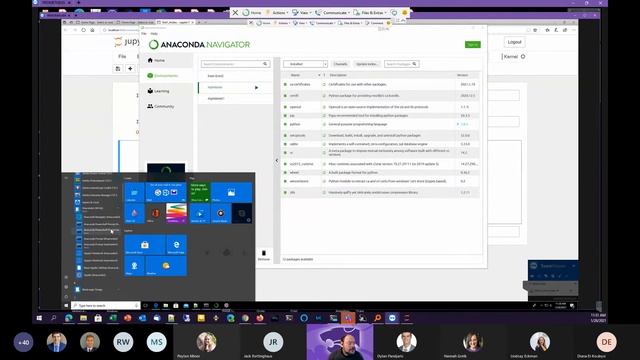Open the Weather tile in Start menu
The width and height of the screenshot is (640, 360).
(166, 266)
